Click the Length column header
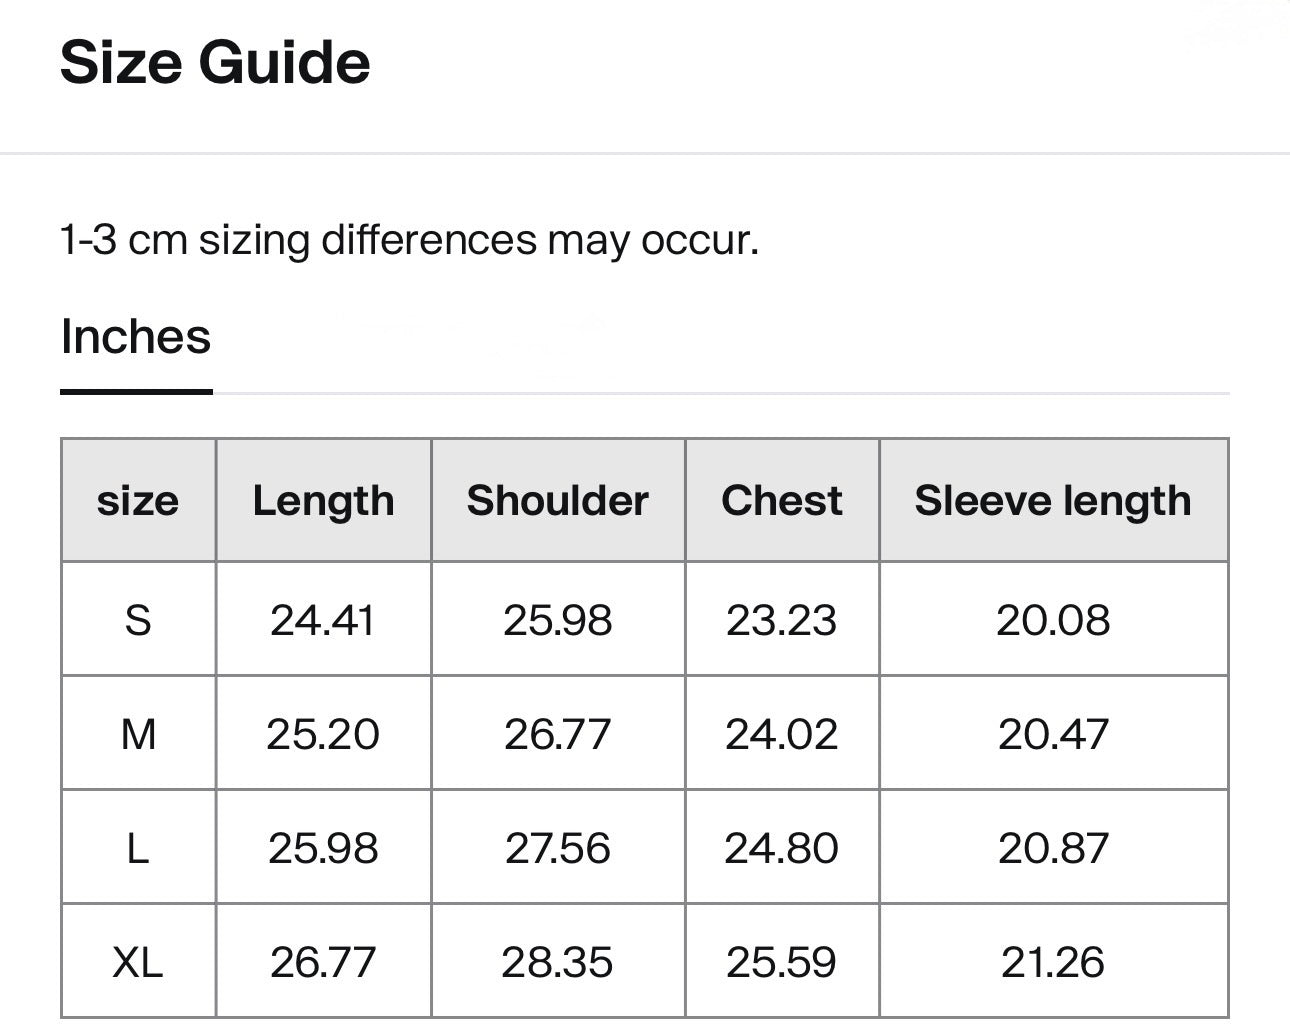Viewport: 1290px width, 1035px height. pos(323,500)
